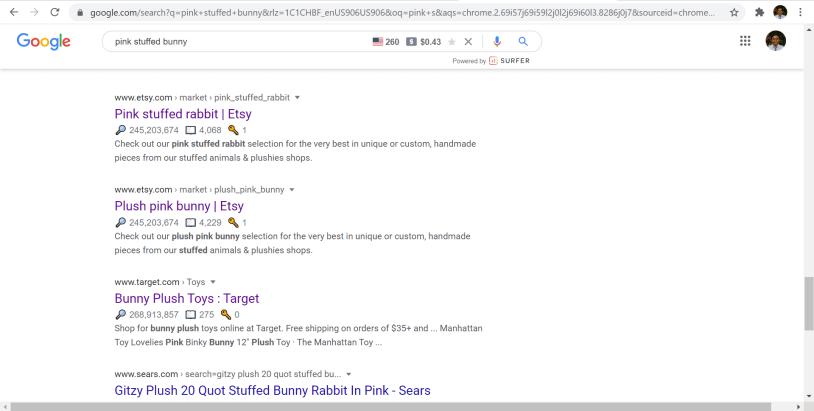The image size is (814, 411).
Task: Click the traffic magnifier icon for Pink stuffed rabbit
Action: click(120, 130)
